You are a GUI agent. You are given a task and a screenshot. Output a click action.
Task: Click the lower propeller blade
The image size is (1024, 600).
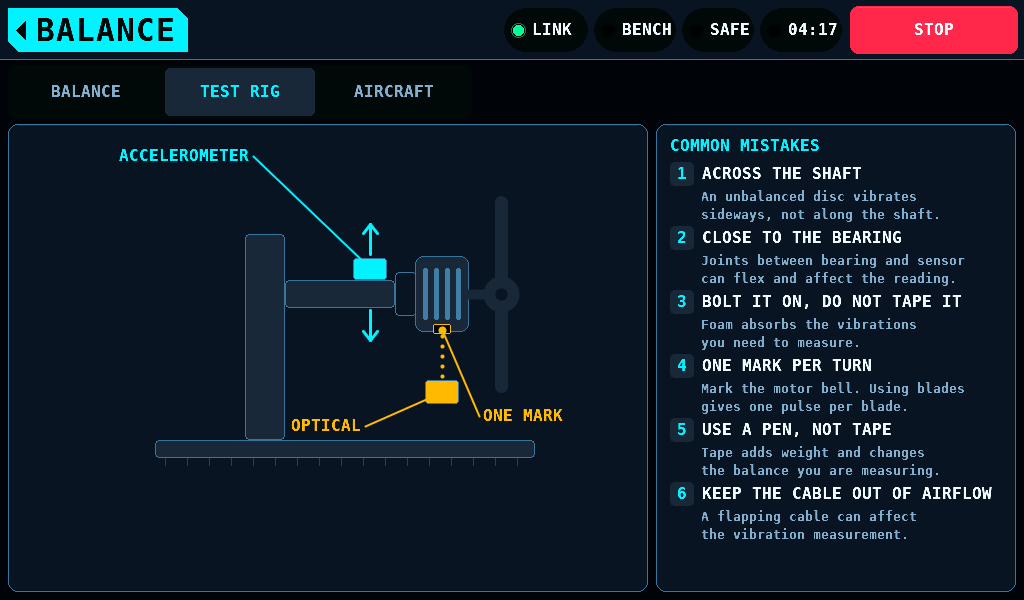pos(501,352)
